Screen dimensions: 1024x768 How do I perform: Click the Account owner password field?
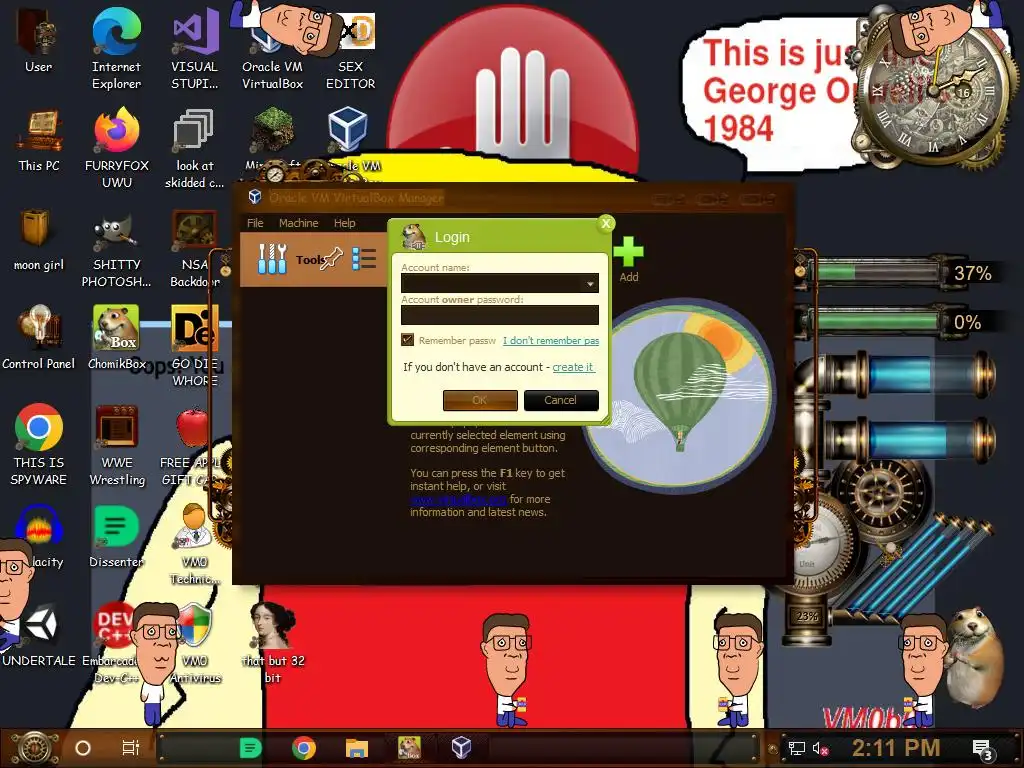point(500,315)
